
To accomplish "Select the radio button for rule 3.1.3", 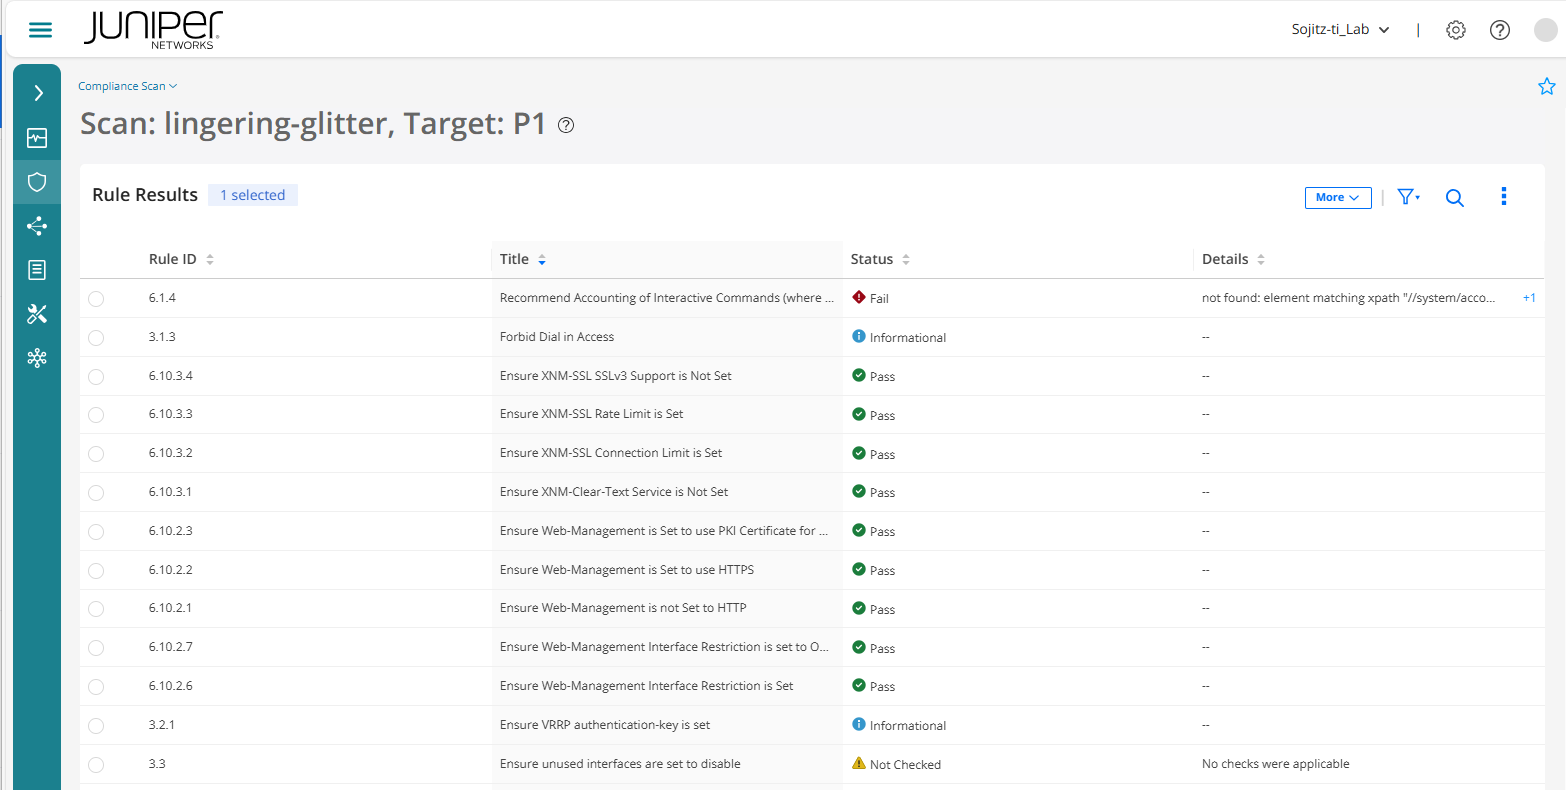I will click(x=96, y=337).
